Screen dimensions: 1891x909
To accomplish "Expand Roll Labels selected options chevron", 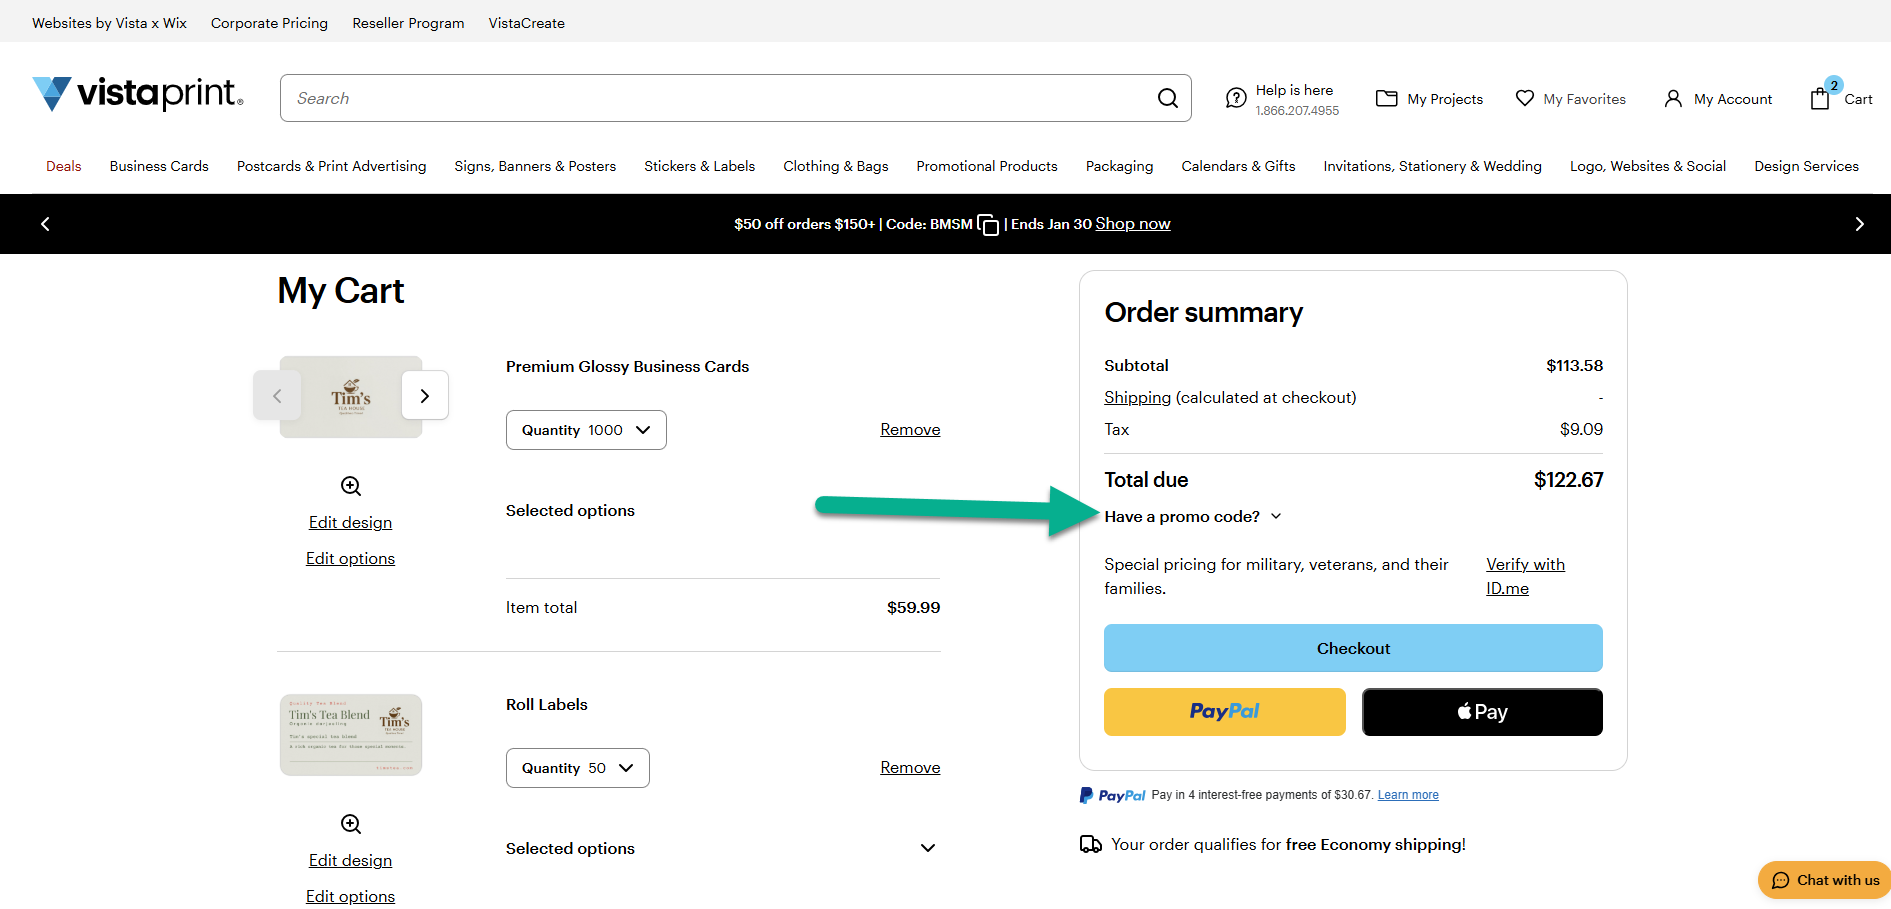I will tap(928, 848).
